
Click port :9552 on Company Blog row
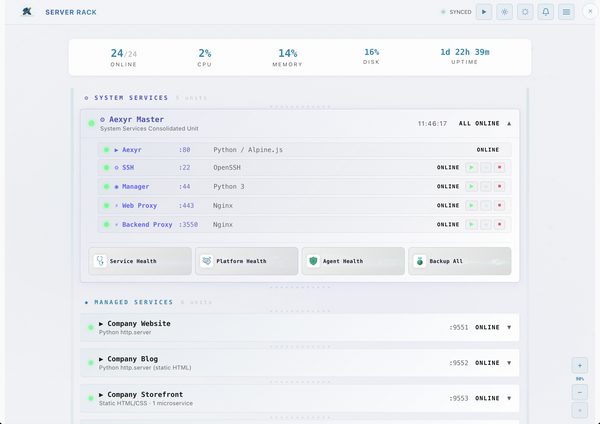[459, 363]
